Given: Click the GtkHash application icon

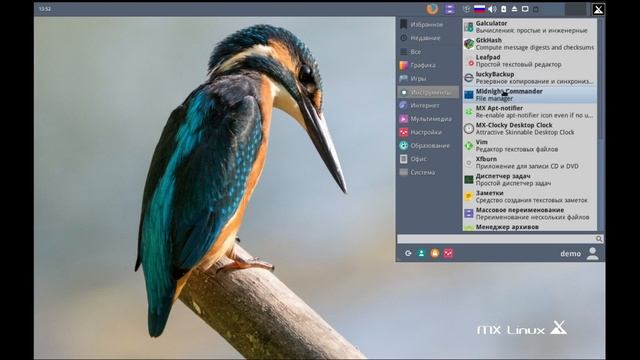Looking at the screenshot, I should click(469, 44).
